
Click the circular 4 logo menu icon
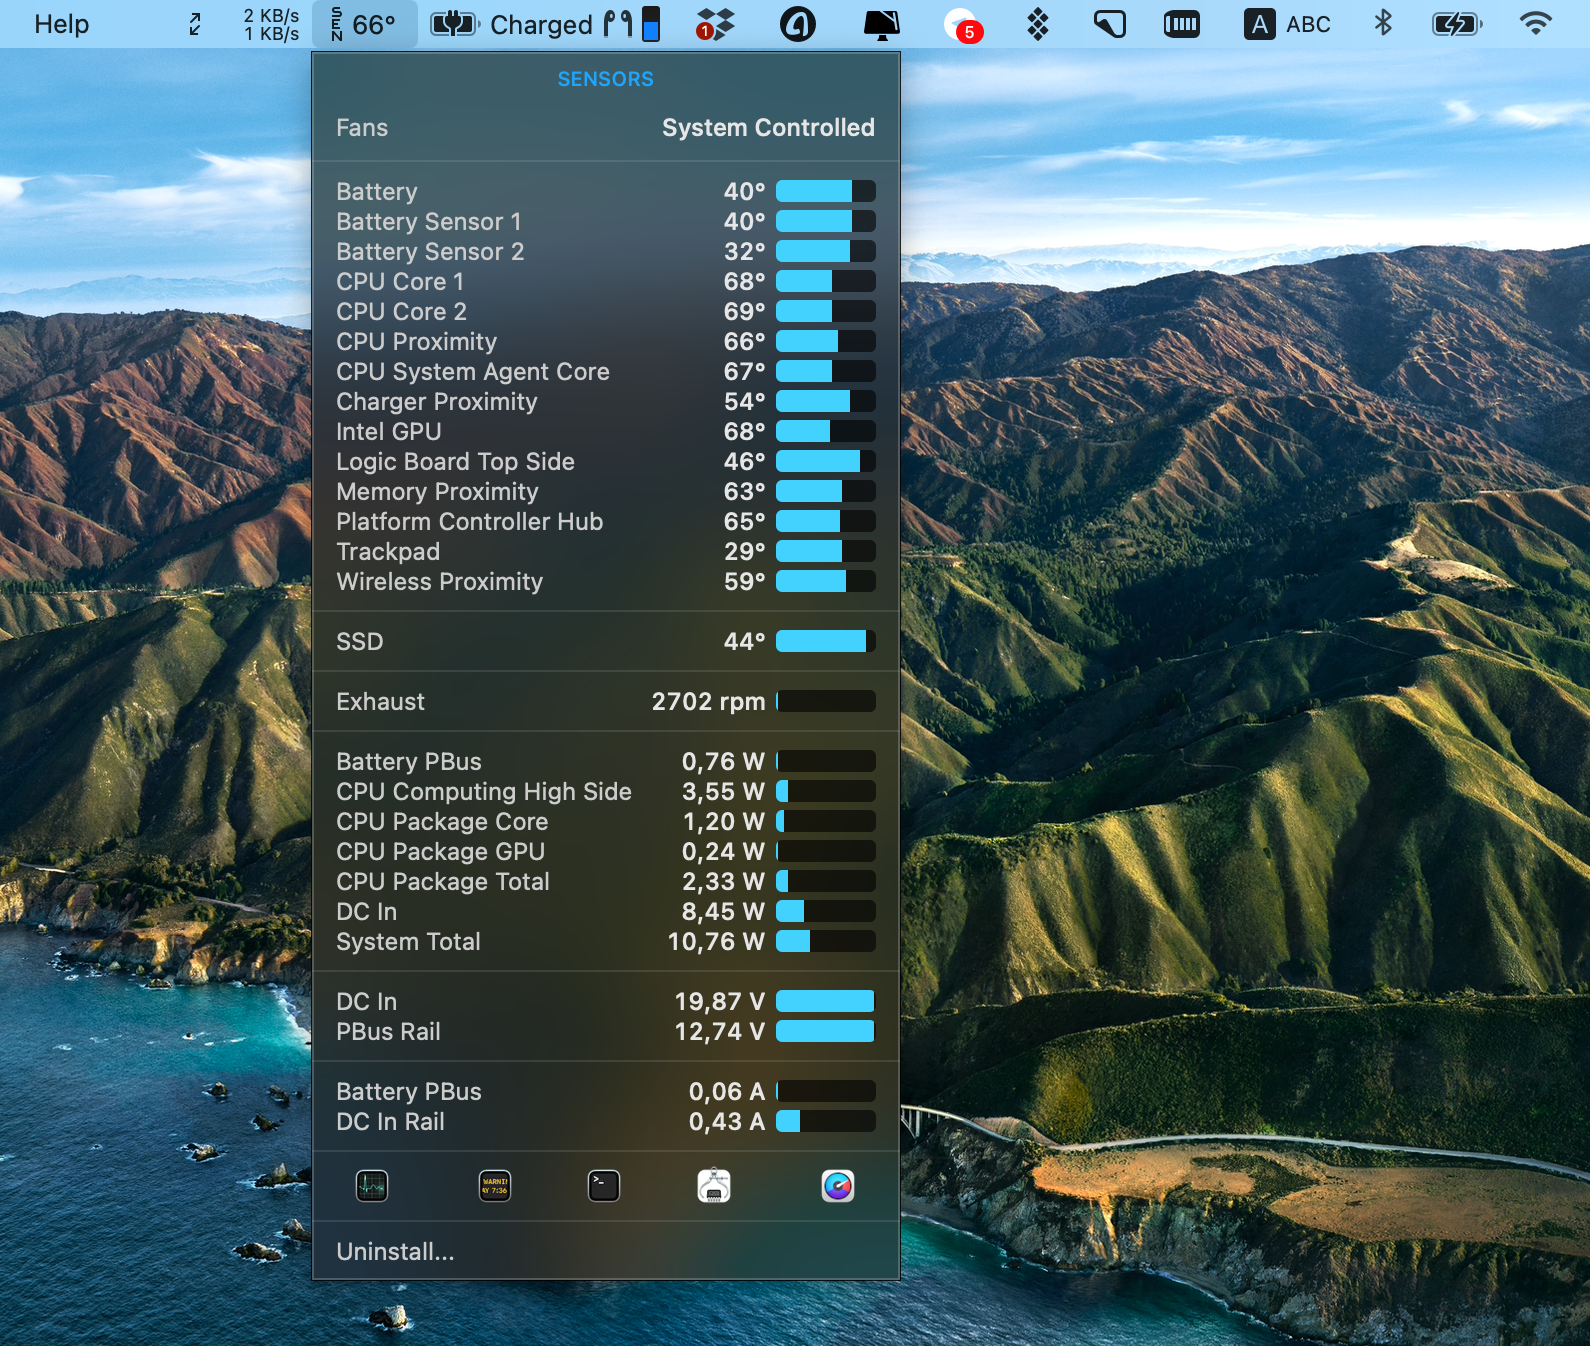797,24
